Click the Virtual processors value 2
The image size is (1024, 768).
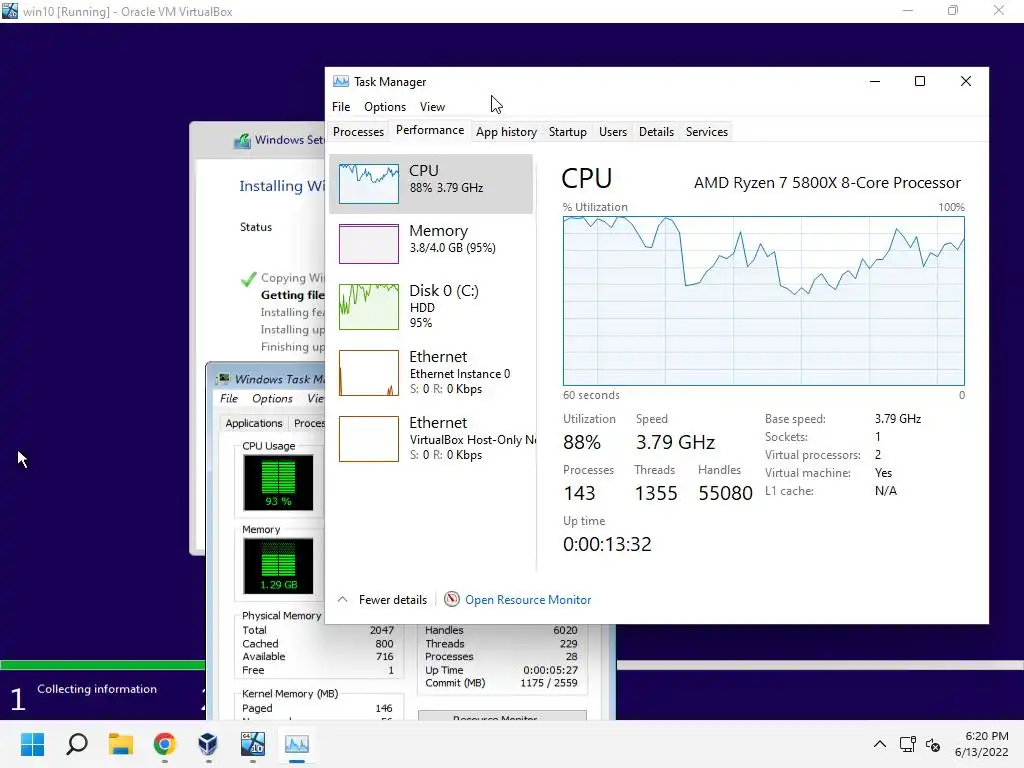click(878, 455)
